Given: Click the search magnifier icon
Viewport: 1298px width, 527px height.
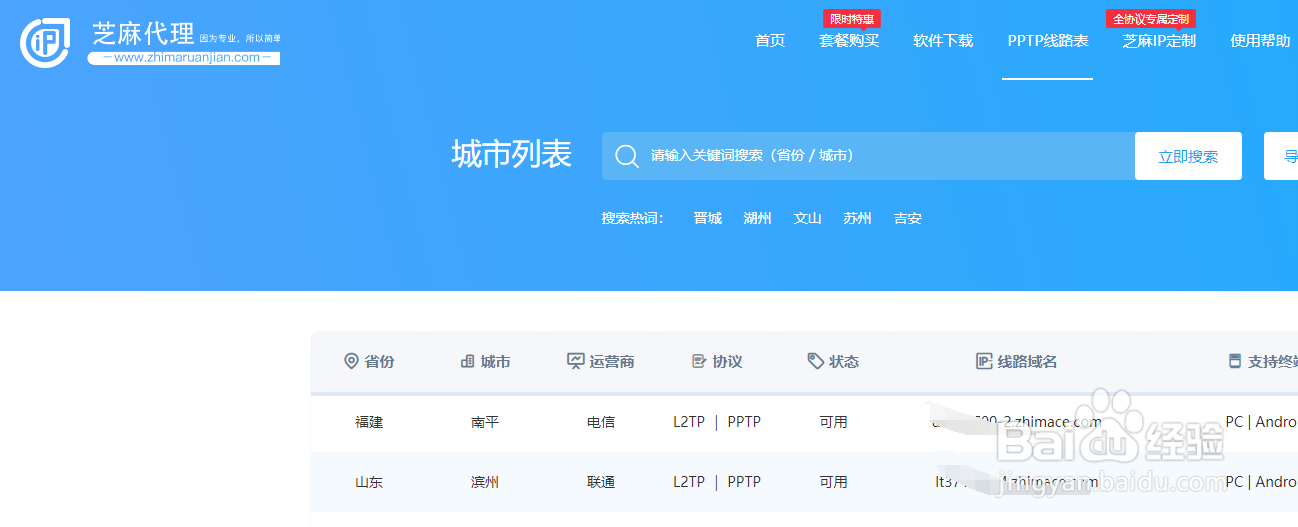Looking at the screenshot, I should [x=627, y=156].
